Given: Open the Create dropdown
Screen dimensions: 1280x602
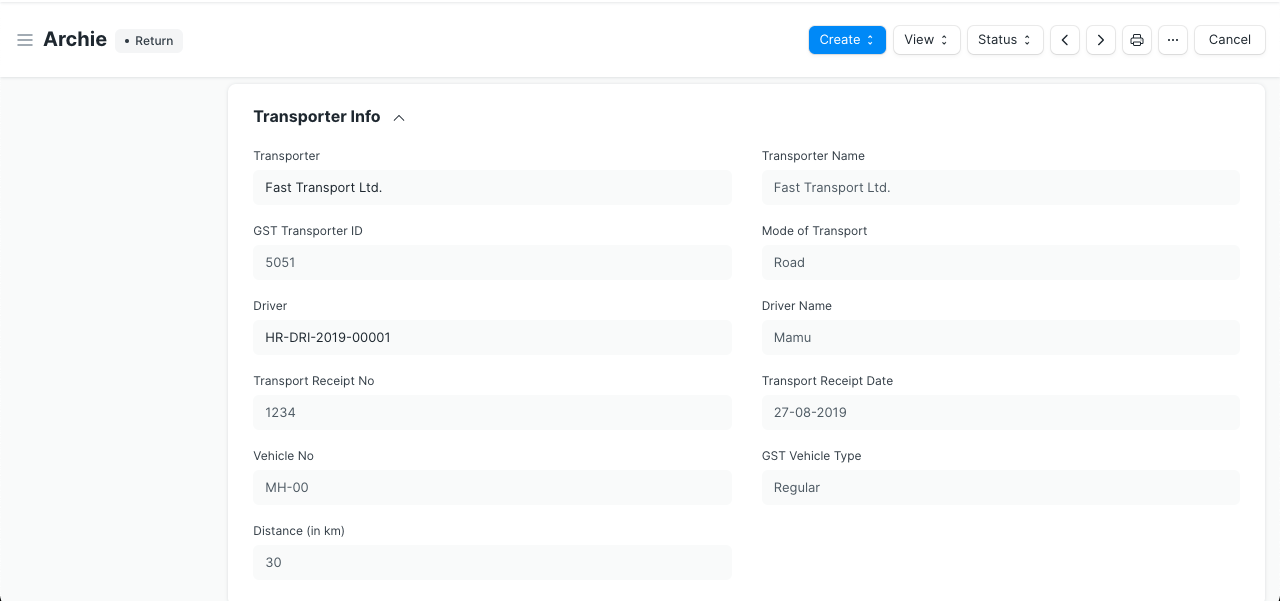Looking at the screenshot, I should pos(847,40).
